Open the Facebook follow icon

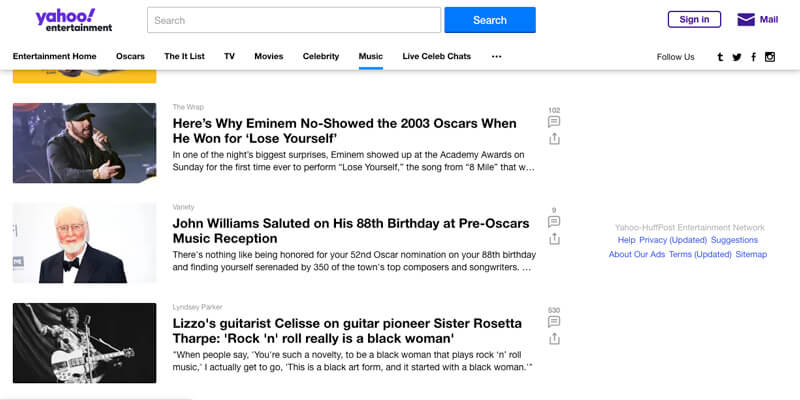(754, 57)
